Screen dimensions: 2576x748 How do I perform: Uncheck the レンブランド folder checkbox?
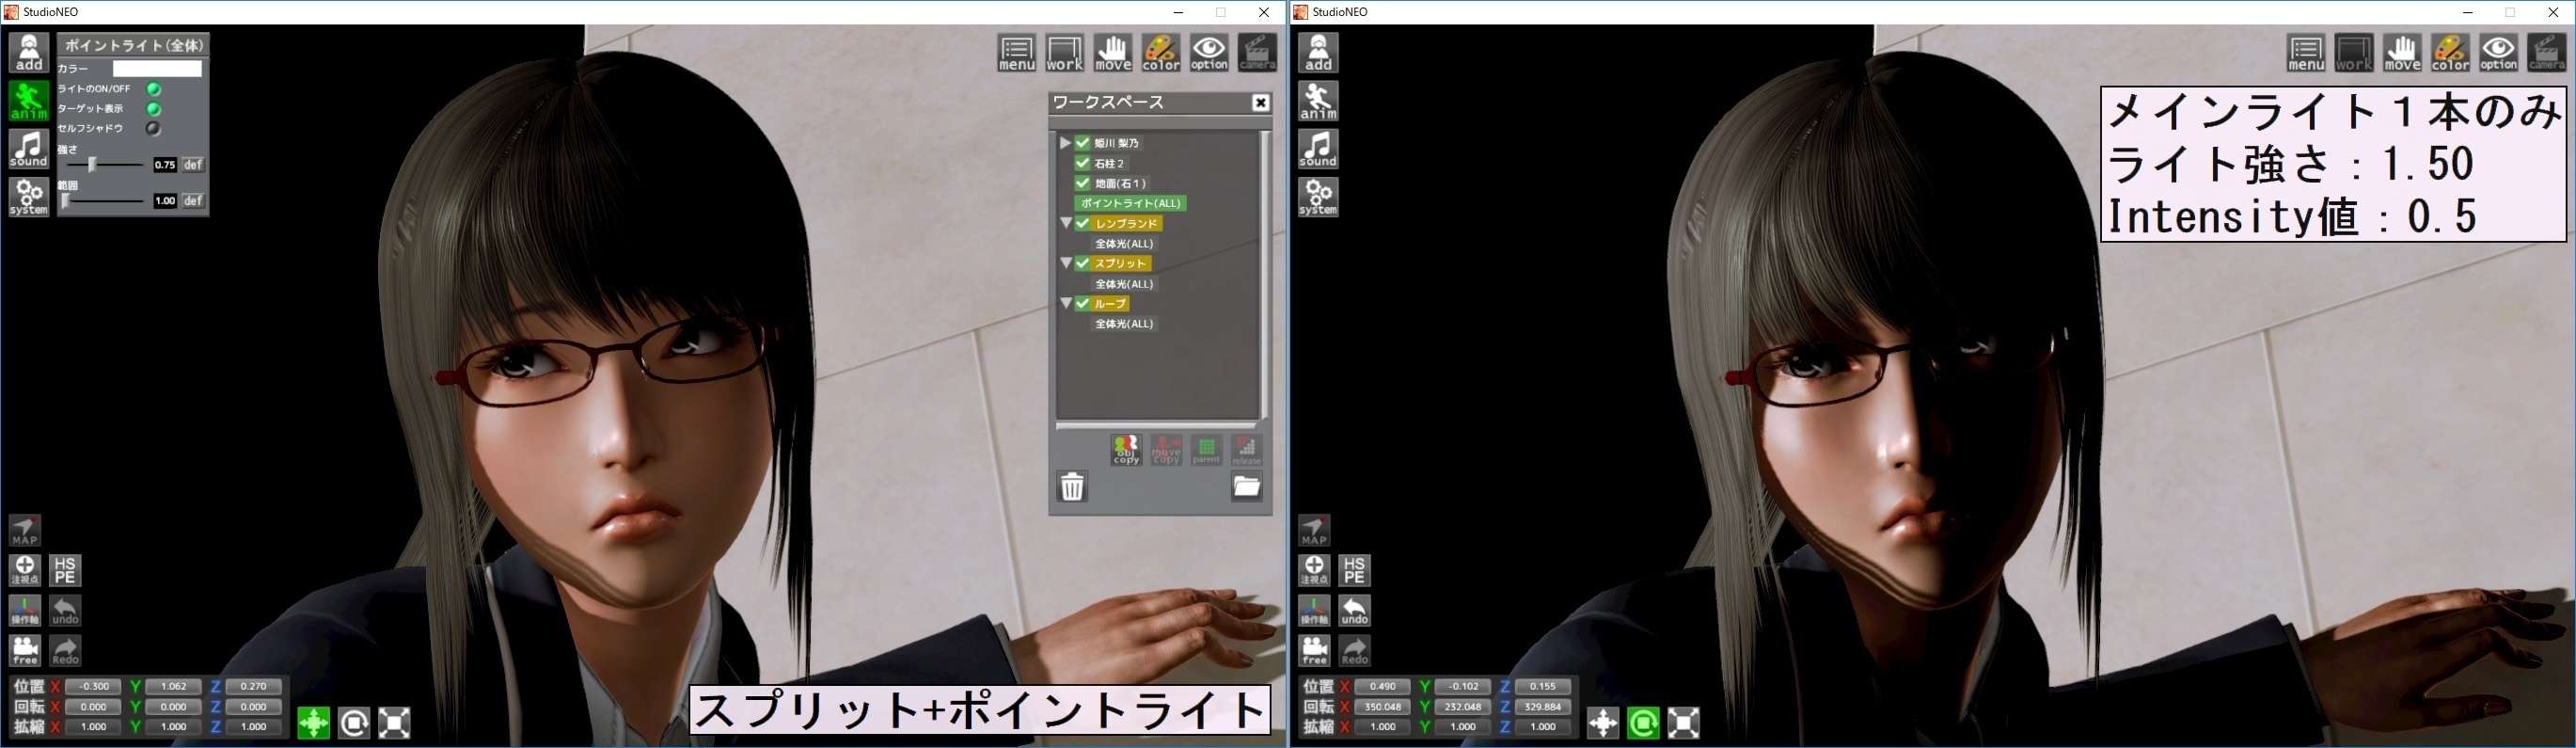[1082, 223]
